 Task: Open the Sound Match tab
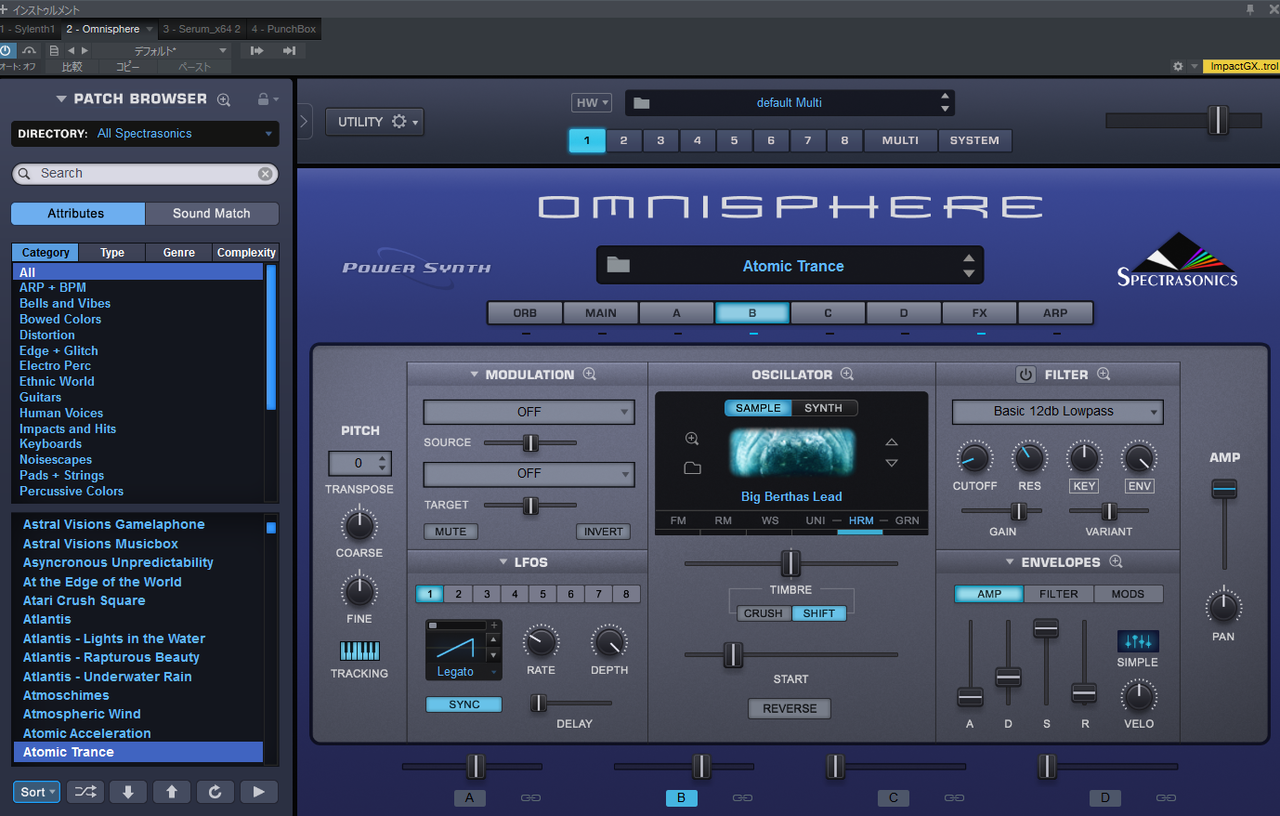(212, 213)
